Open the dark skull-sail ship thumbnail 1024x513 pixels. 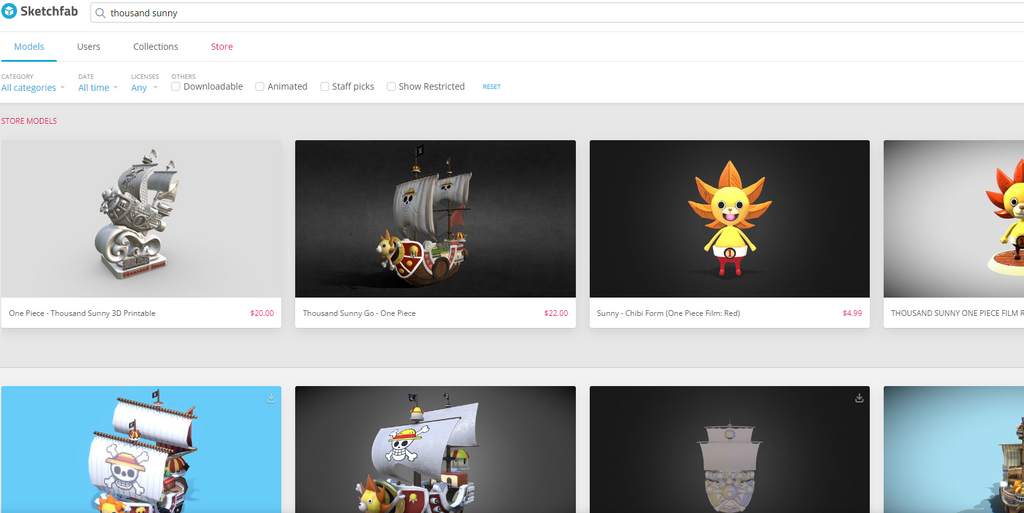436,449
